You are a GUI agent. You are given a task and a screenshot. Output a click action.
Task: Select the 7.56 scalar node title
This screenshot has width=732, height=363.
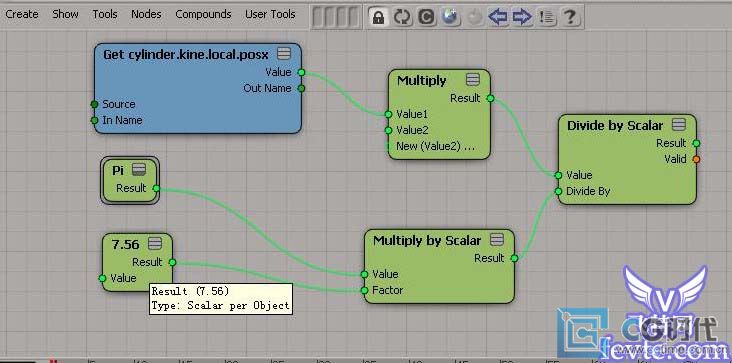126,244
